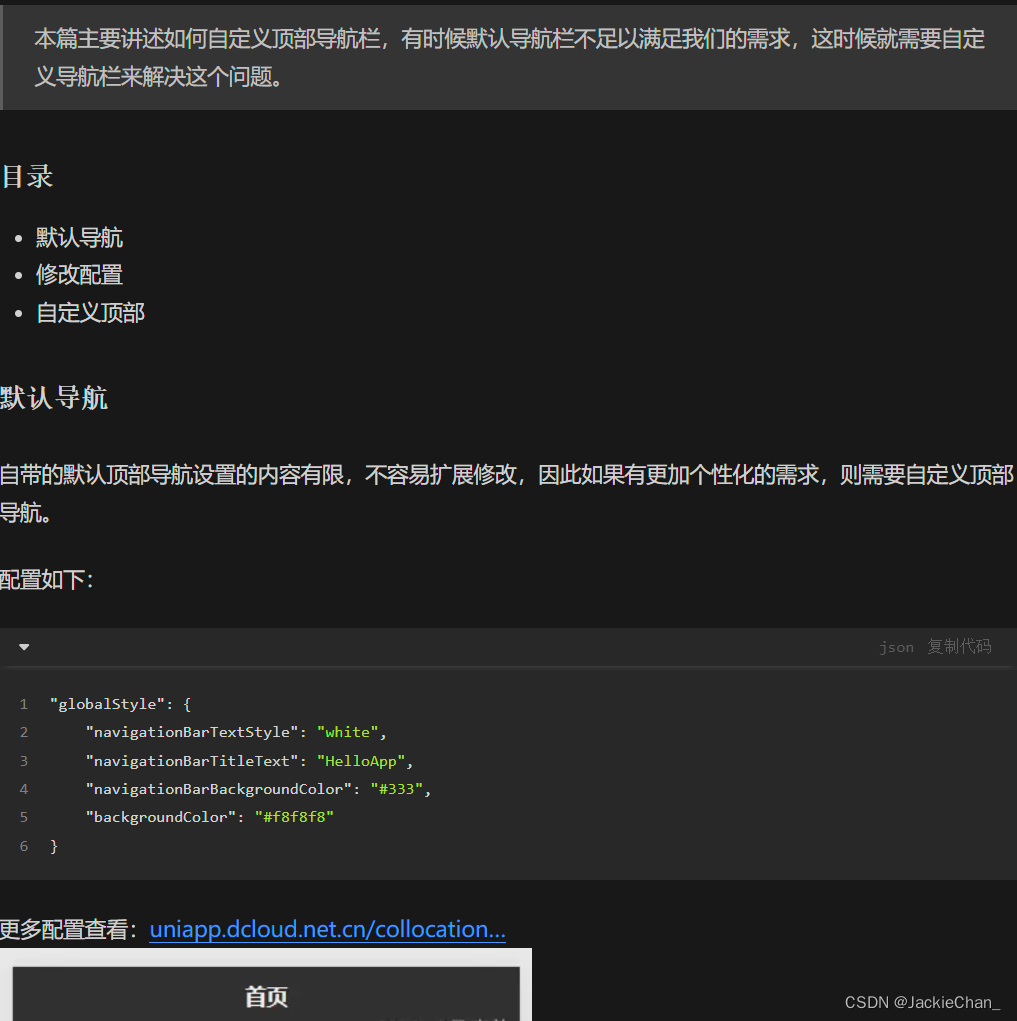Select the 修改配置 entry in the 目录

tap(79, 274)
